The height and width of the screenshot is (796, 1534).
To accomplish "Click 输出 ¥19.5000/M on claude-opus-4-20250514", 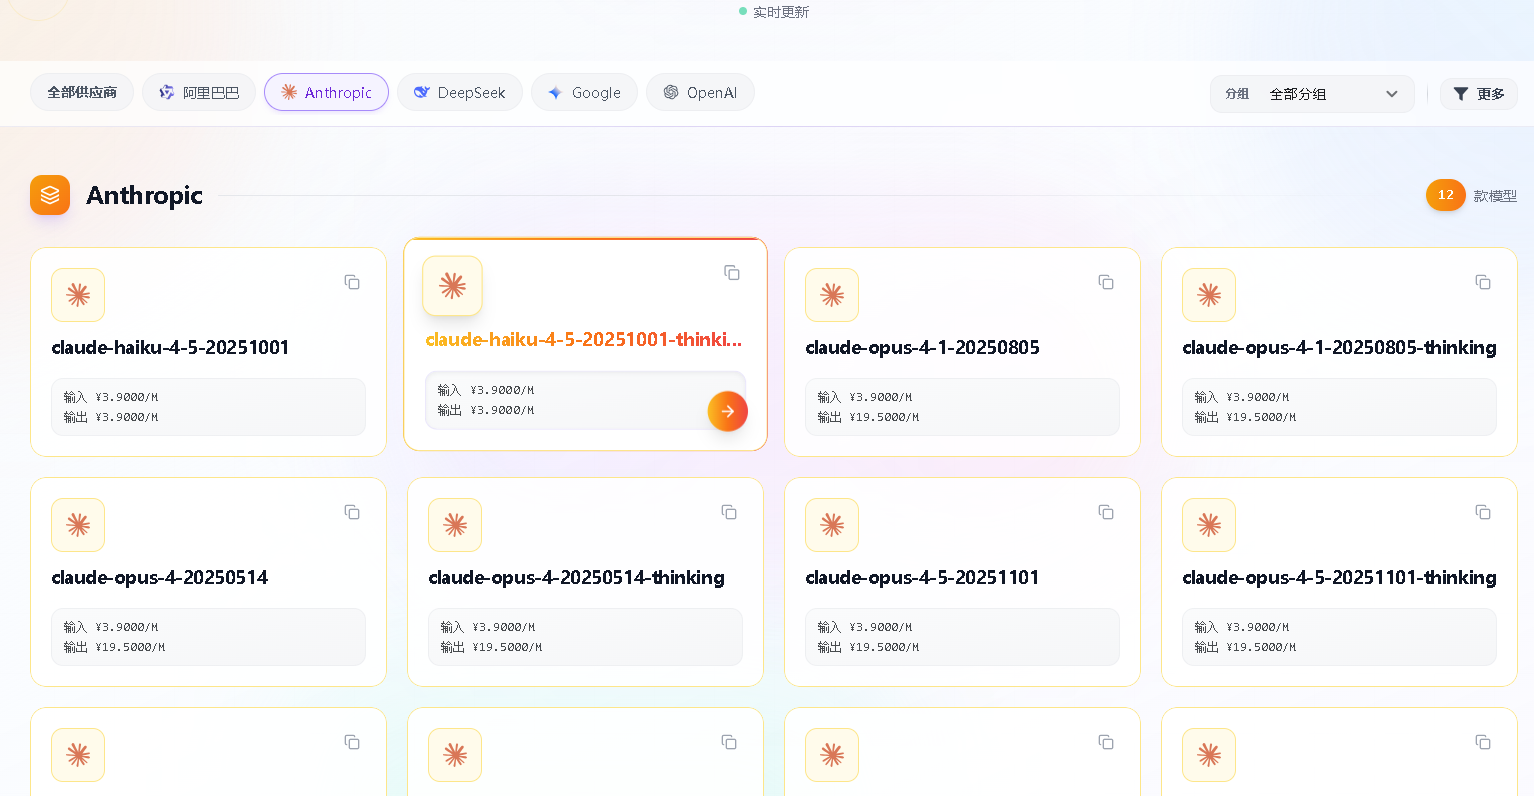I will pyautogui.click(x=114, y=647).
